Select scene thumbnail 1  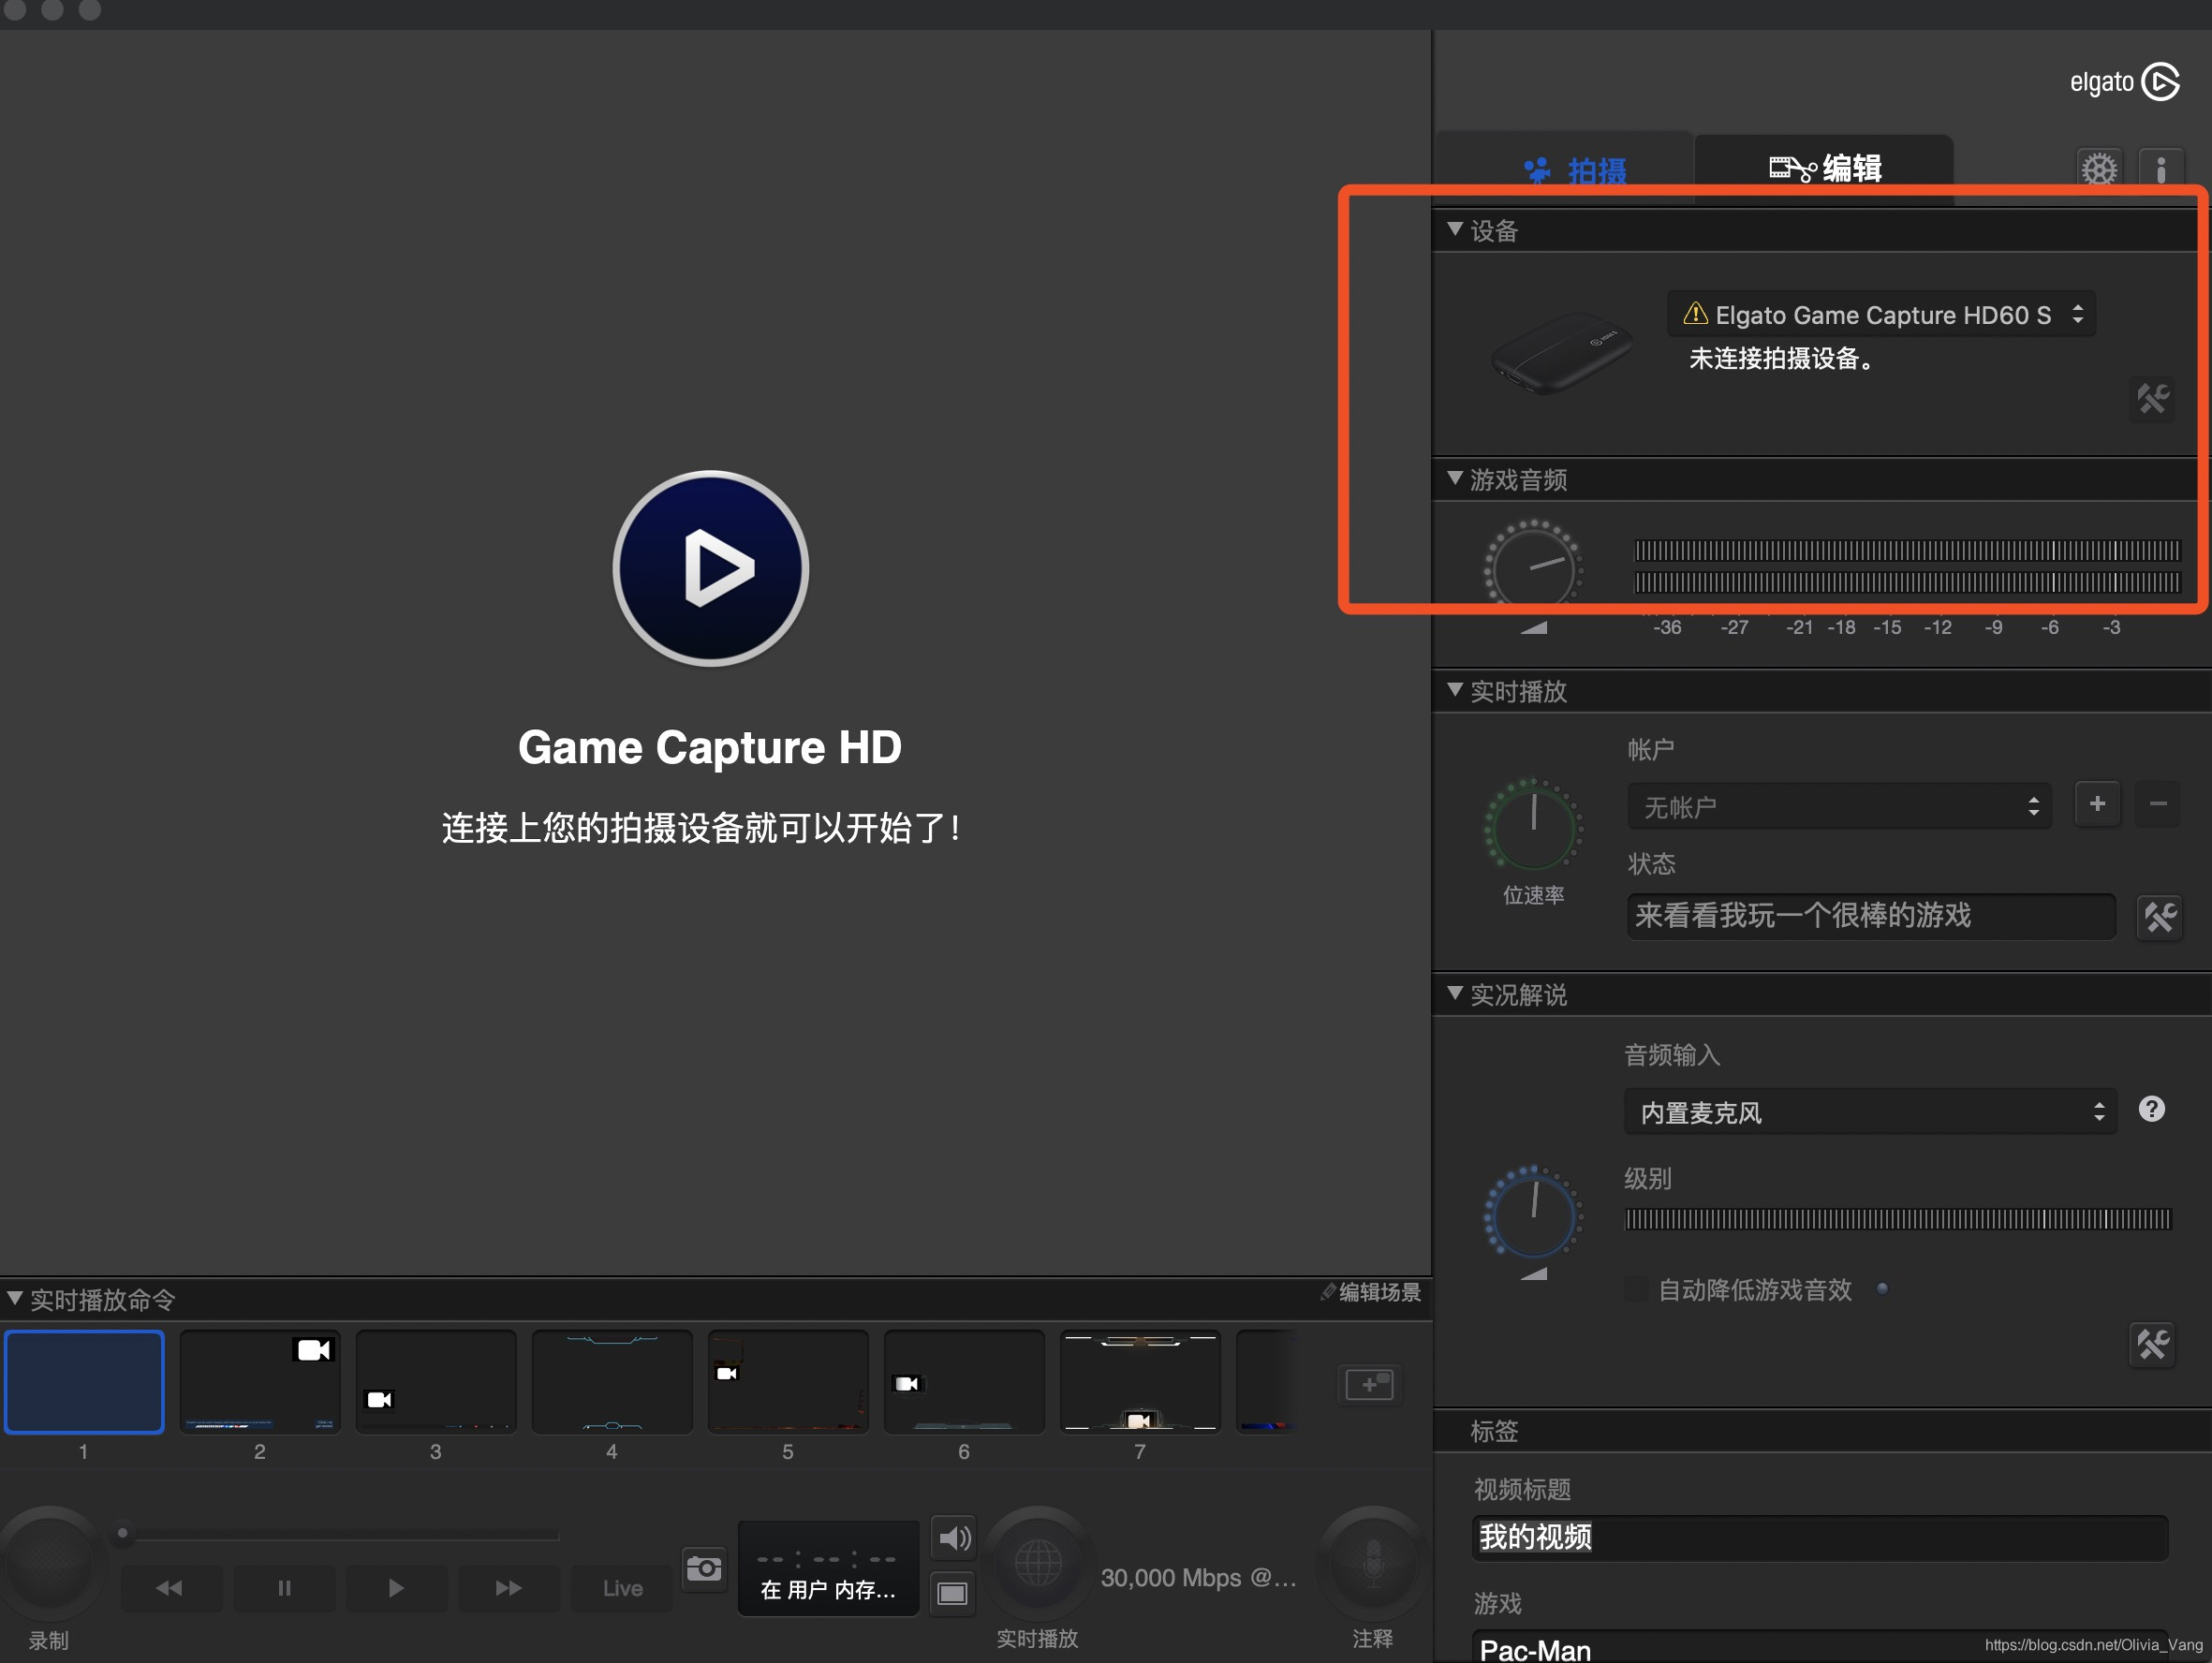point(84,1382)
